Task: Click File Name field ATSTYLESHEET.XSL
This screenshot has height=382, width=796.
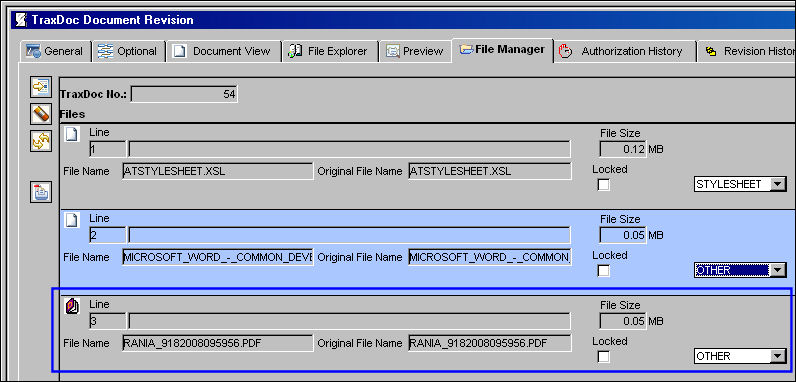Action: tap(218, 171)
